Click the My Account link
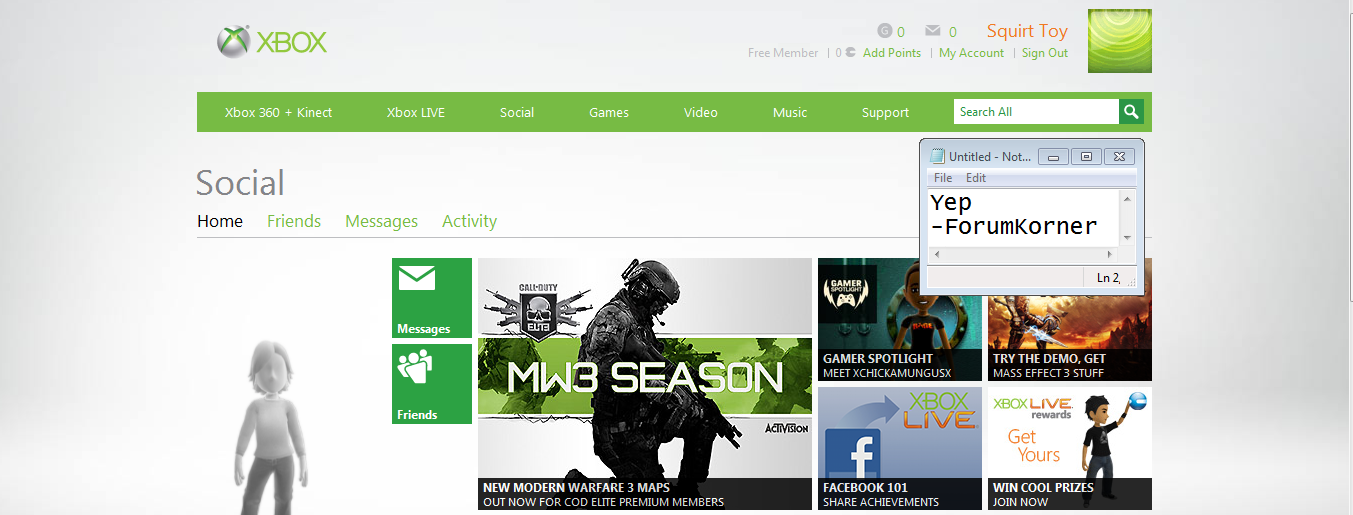Viewport: 1353px width, 515px height. pyautogui.click(x=971, y=53)
